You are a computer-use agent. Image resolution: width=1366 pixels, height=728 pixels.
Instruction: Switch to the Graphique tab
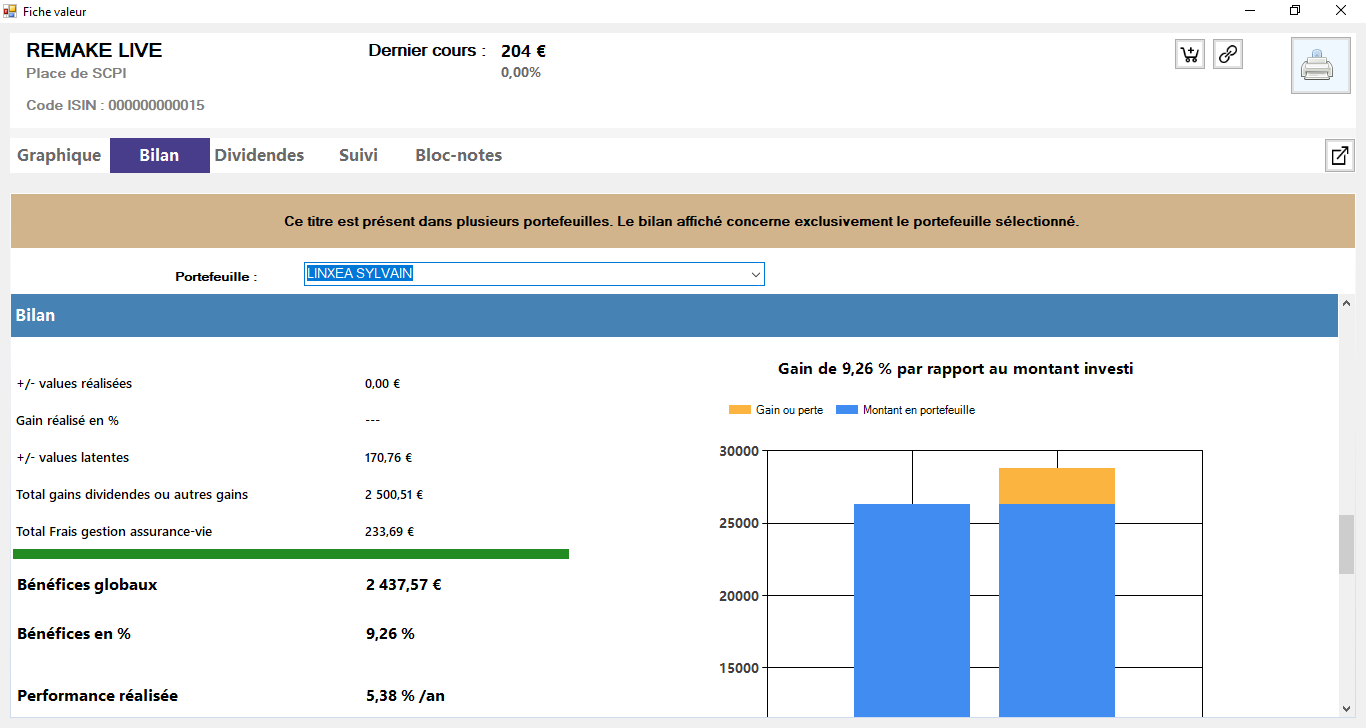(59, 156)
